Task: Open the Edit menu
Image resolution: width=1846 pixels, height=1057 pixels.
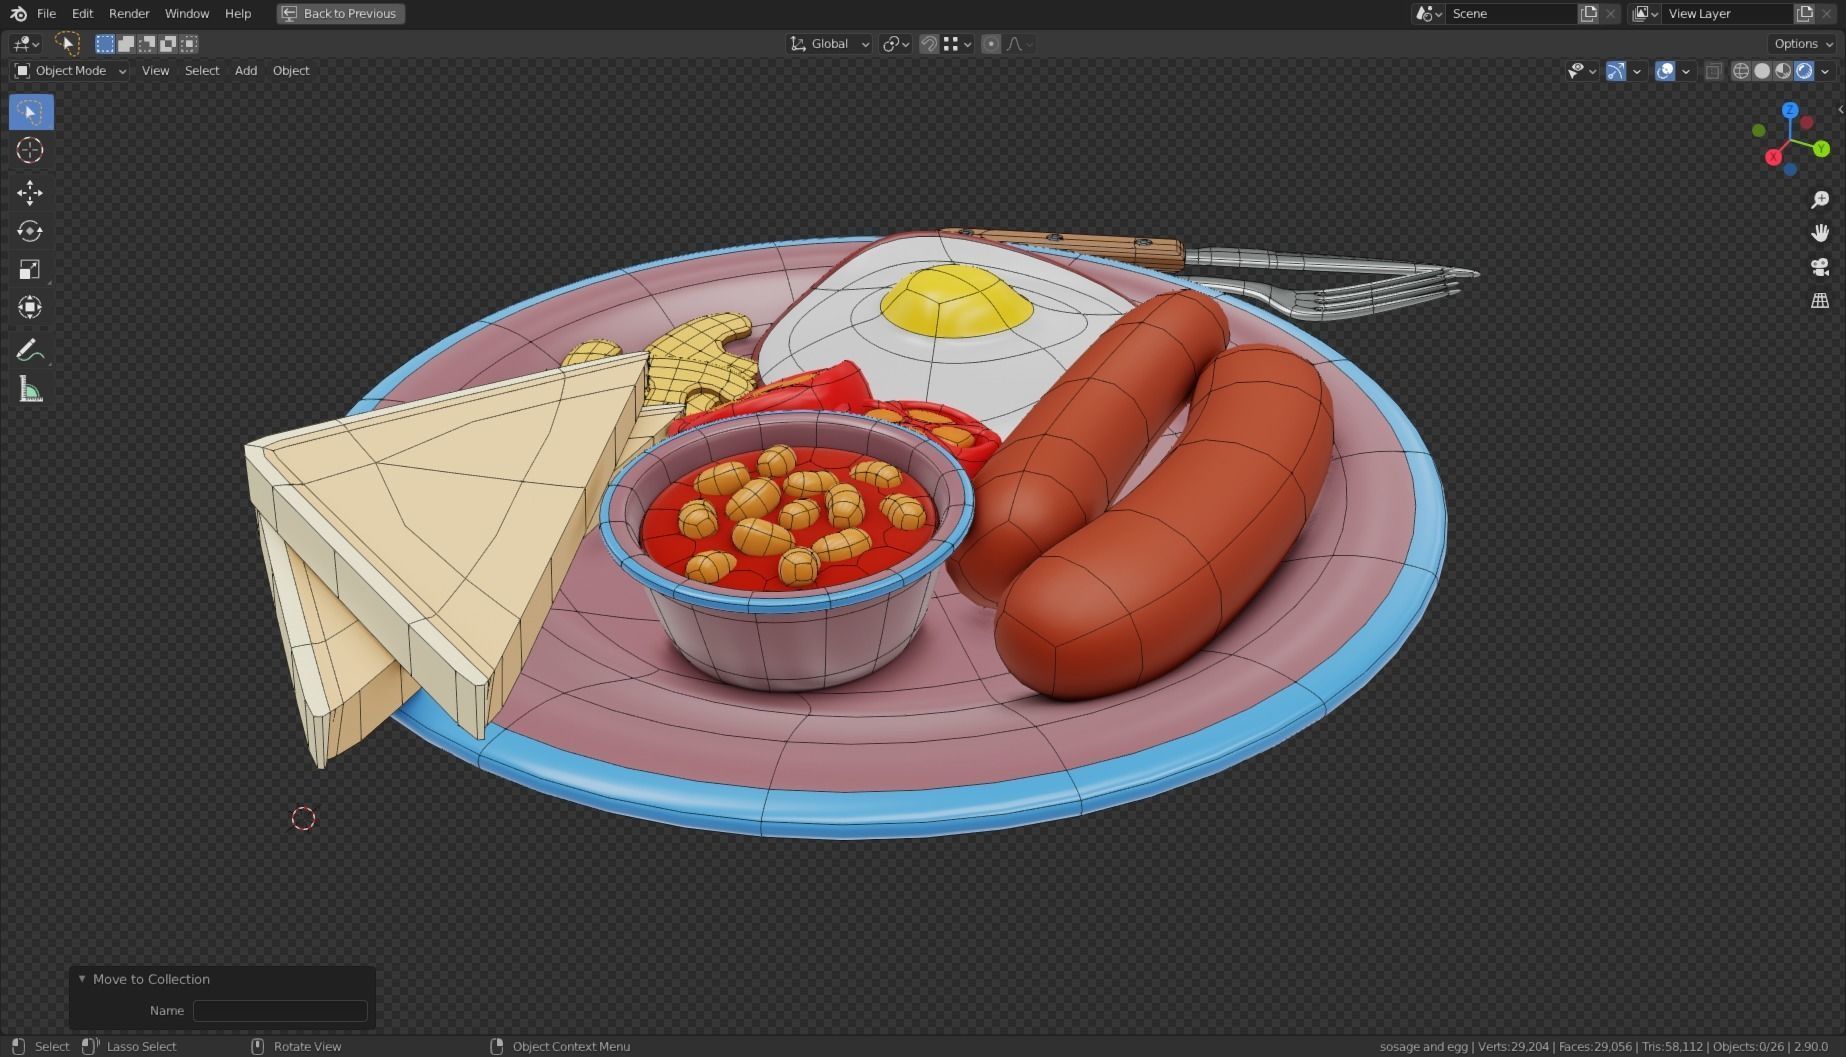Action: (x=82, y=14)
